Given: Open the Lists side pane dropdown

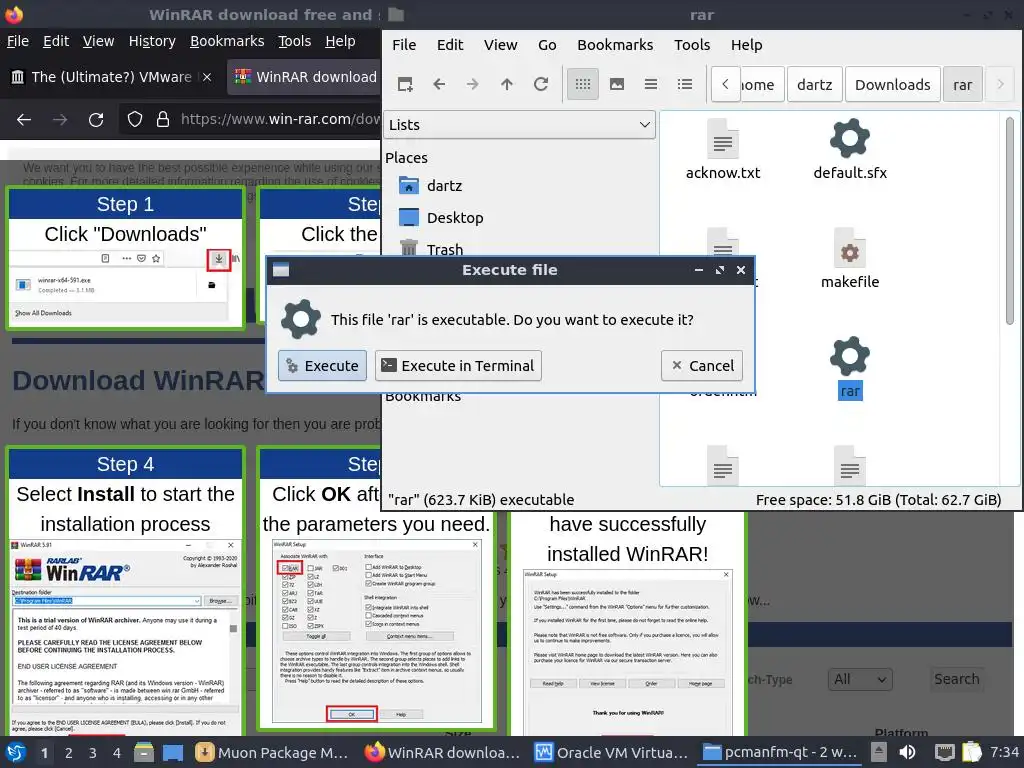Looking at the screenshot, I should [519, 125].
